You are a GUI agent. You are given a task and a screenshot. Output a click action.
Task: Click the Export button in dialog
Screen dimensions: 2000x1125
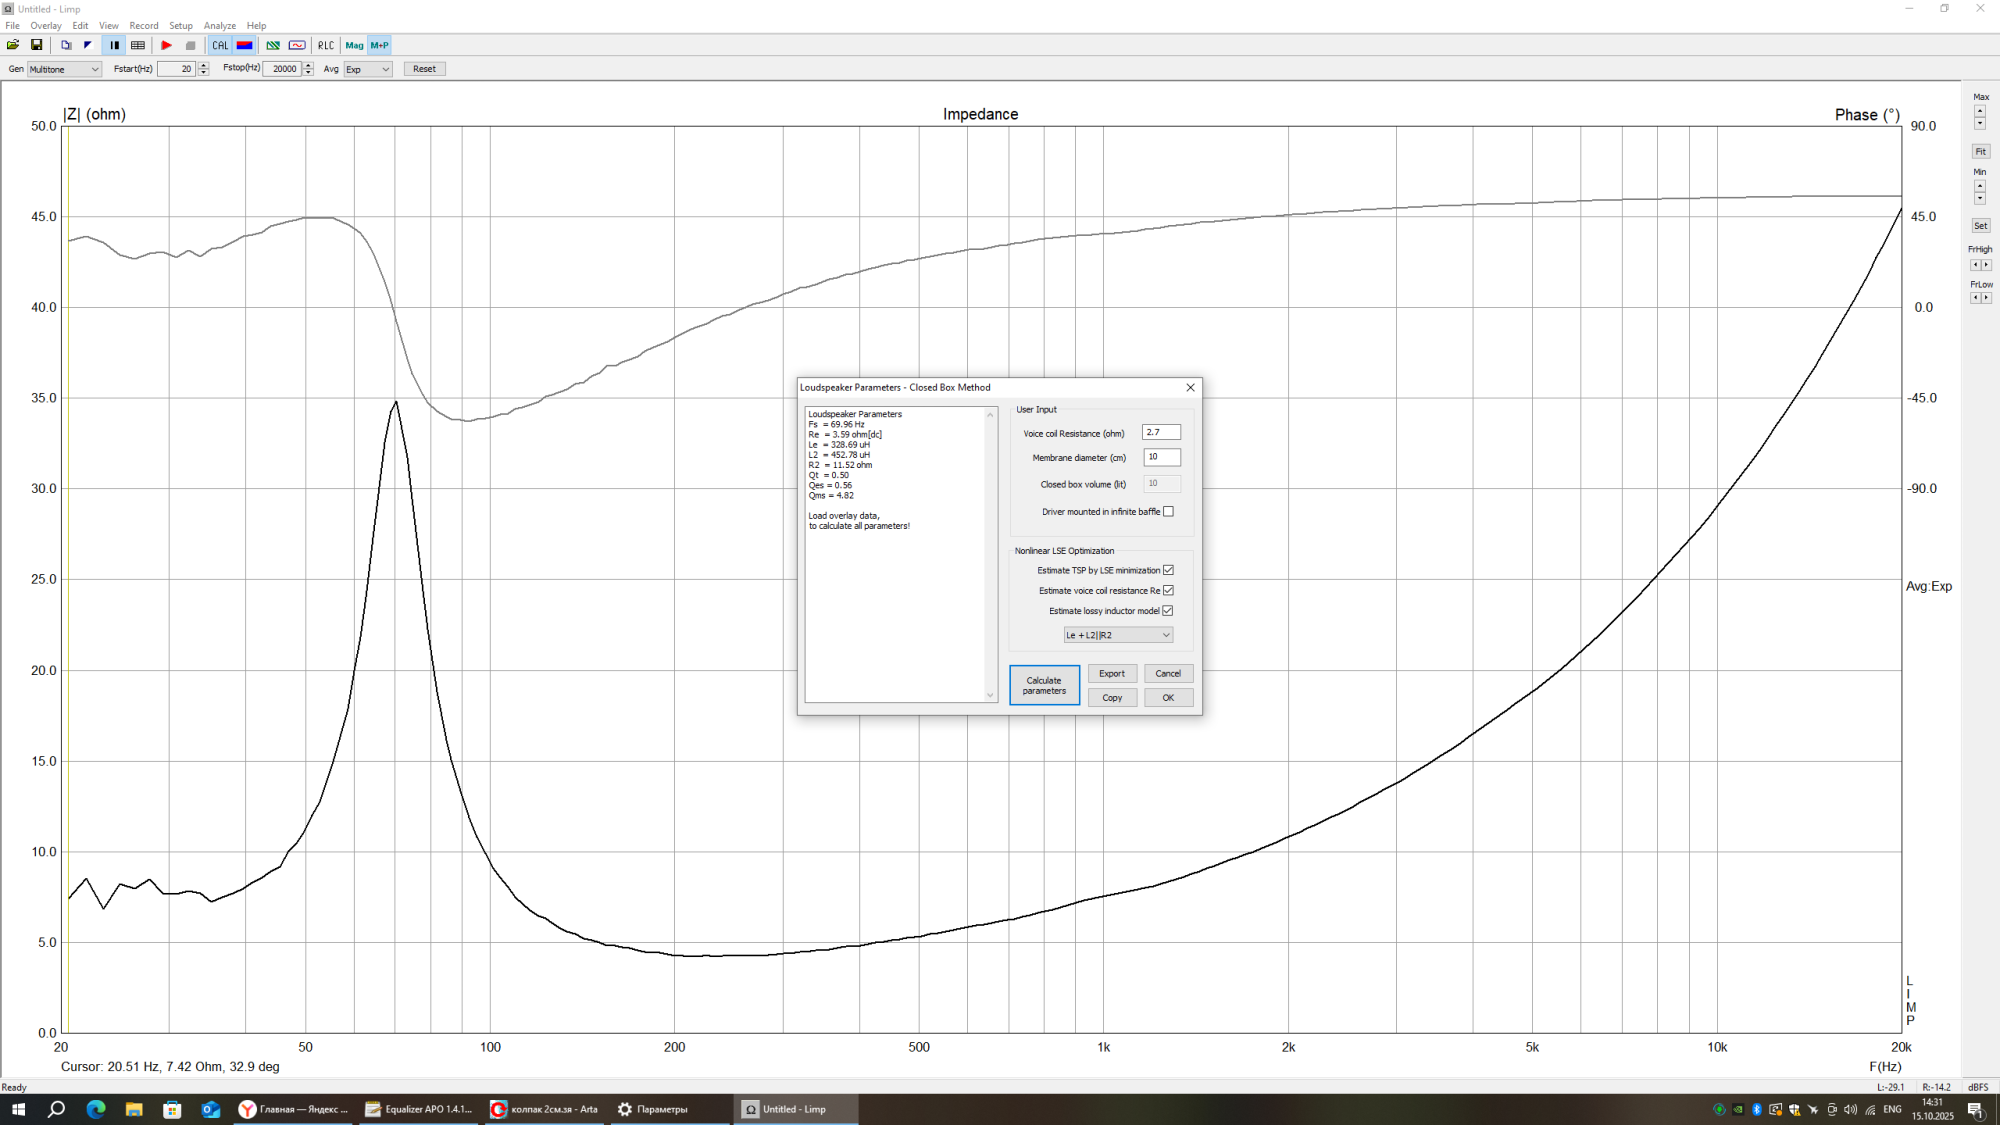pyautogui.click(x=1112, y=674)
